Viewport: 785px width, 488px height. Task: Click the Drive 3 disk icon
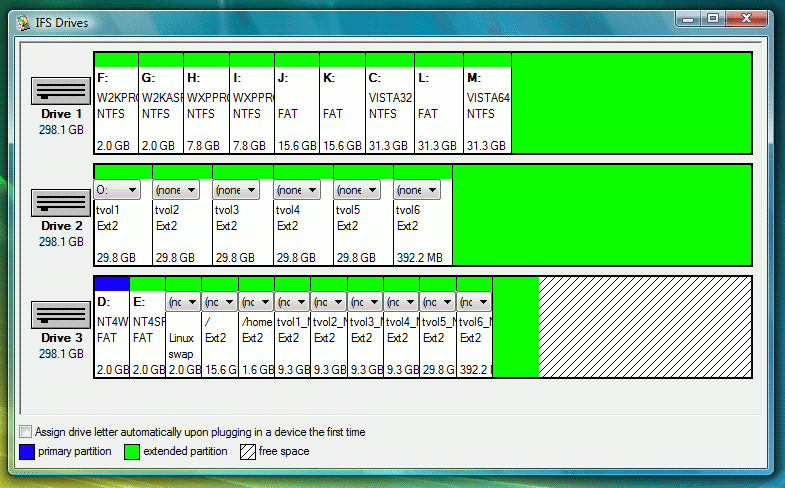pos(60,315)
